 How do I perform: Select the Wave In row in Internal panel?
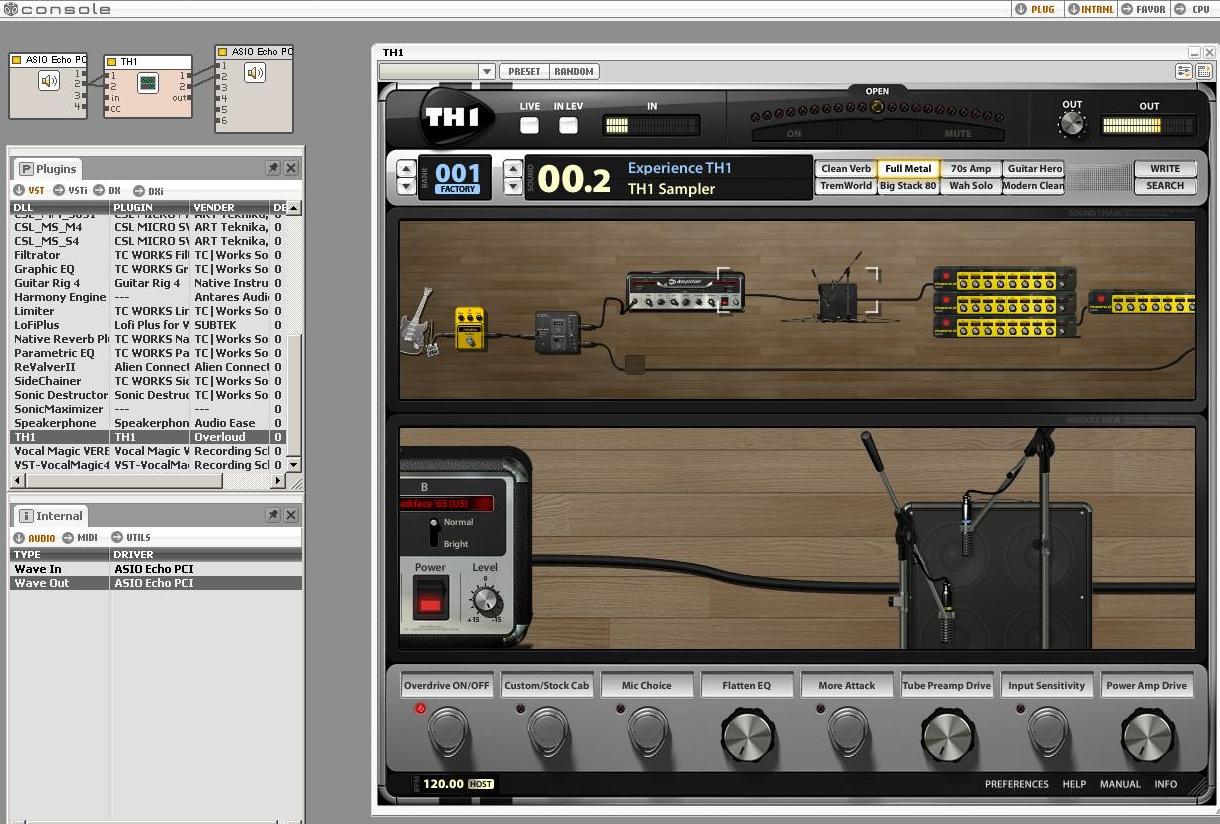pos(156,569)
